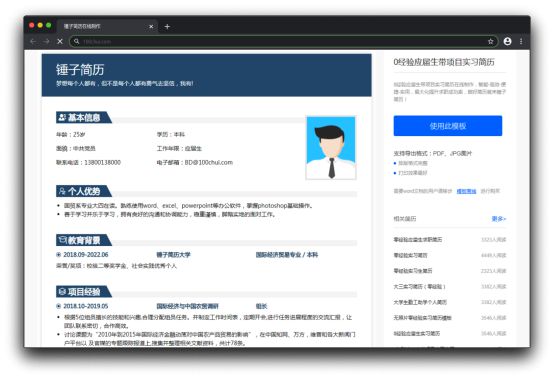
Task: Click the 0经验应届生带项目实习简历 title
Action: (x=444, y=62)
